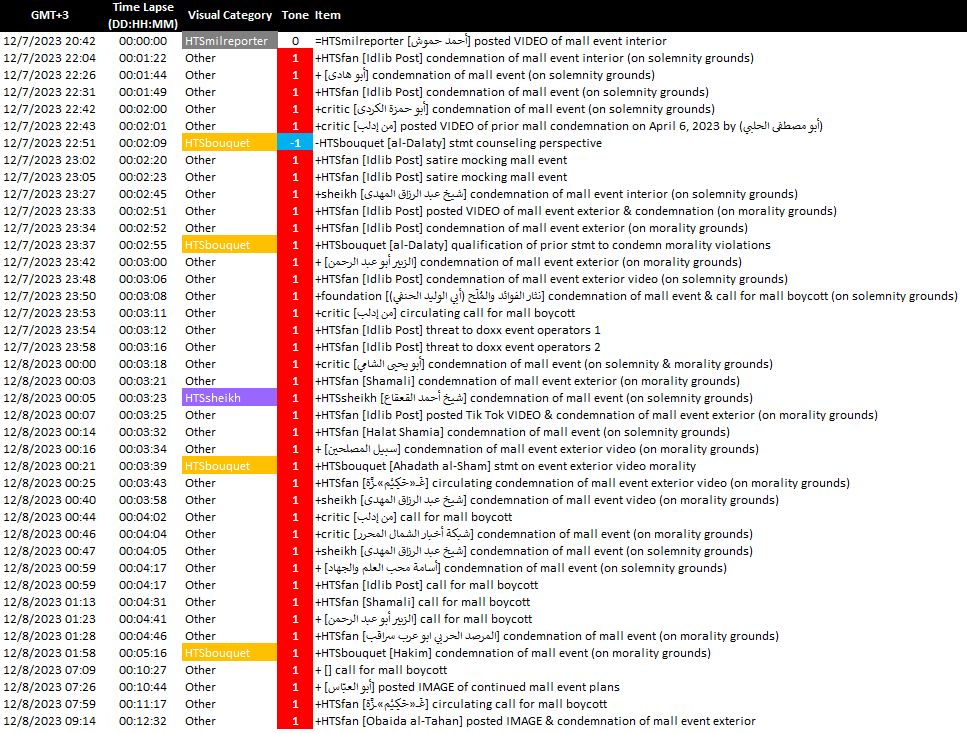Select the date cell 12/7/2023 23:02
The width and height of the screenshot is (967, 733).
pyautogui.click(x=49, y=160)
